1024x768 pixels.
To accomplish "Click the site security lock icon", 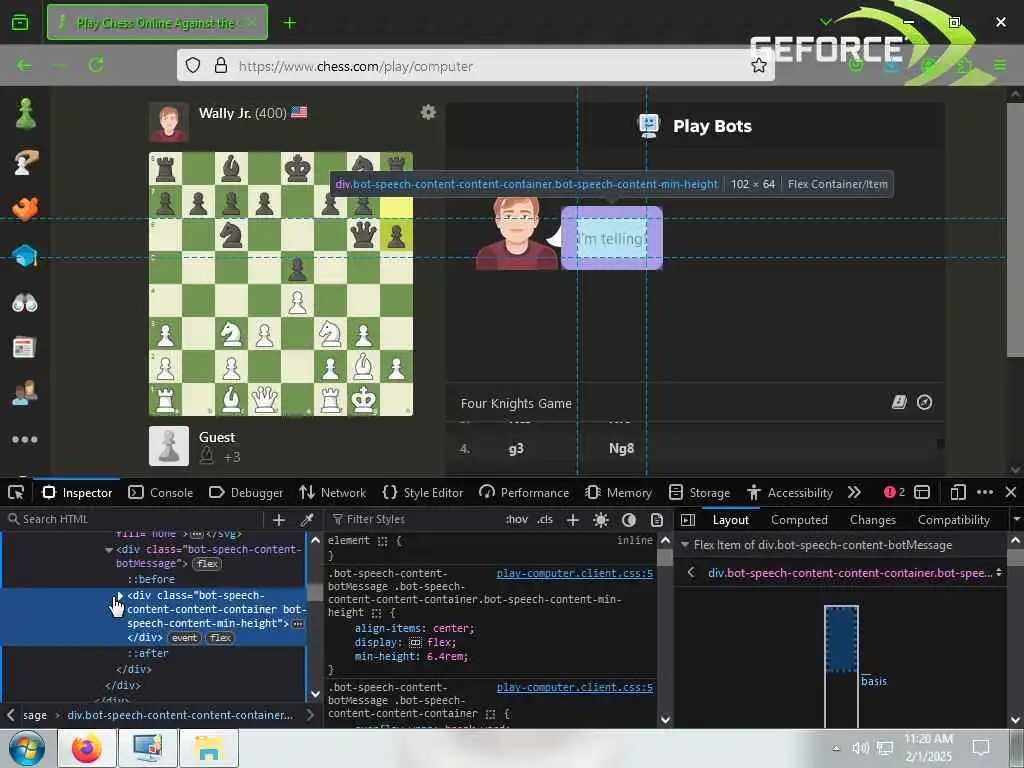I will tap(221, 65).
